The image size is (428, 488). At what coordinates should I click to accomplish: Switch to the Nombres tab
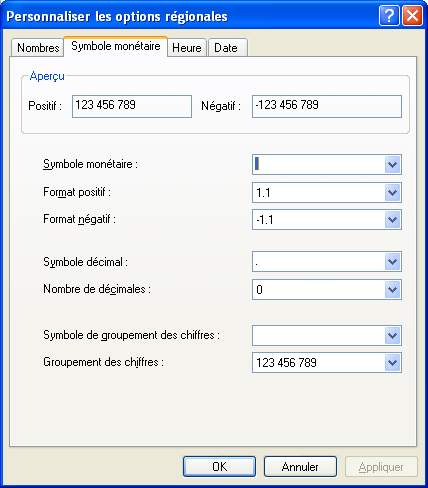(x=38, y=48)
